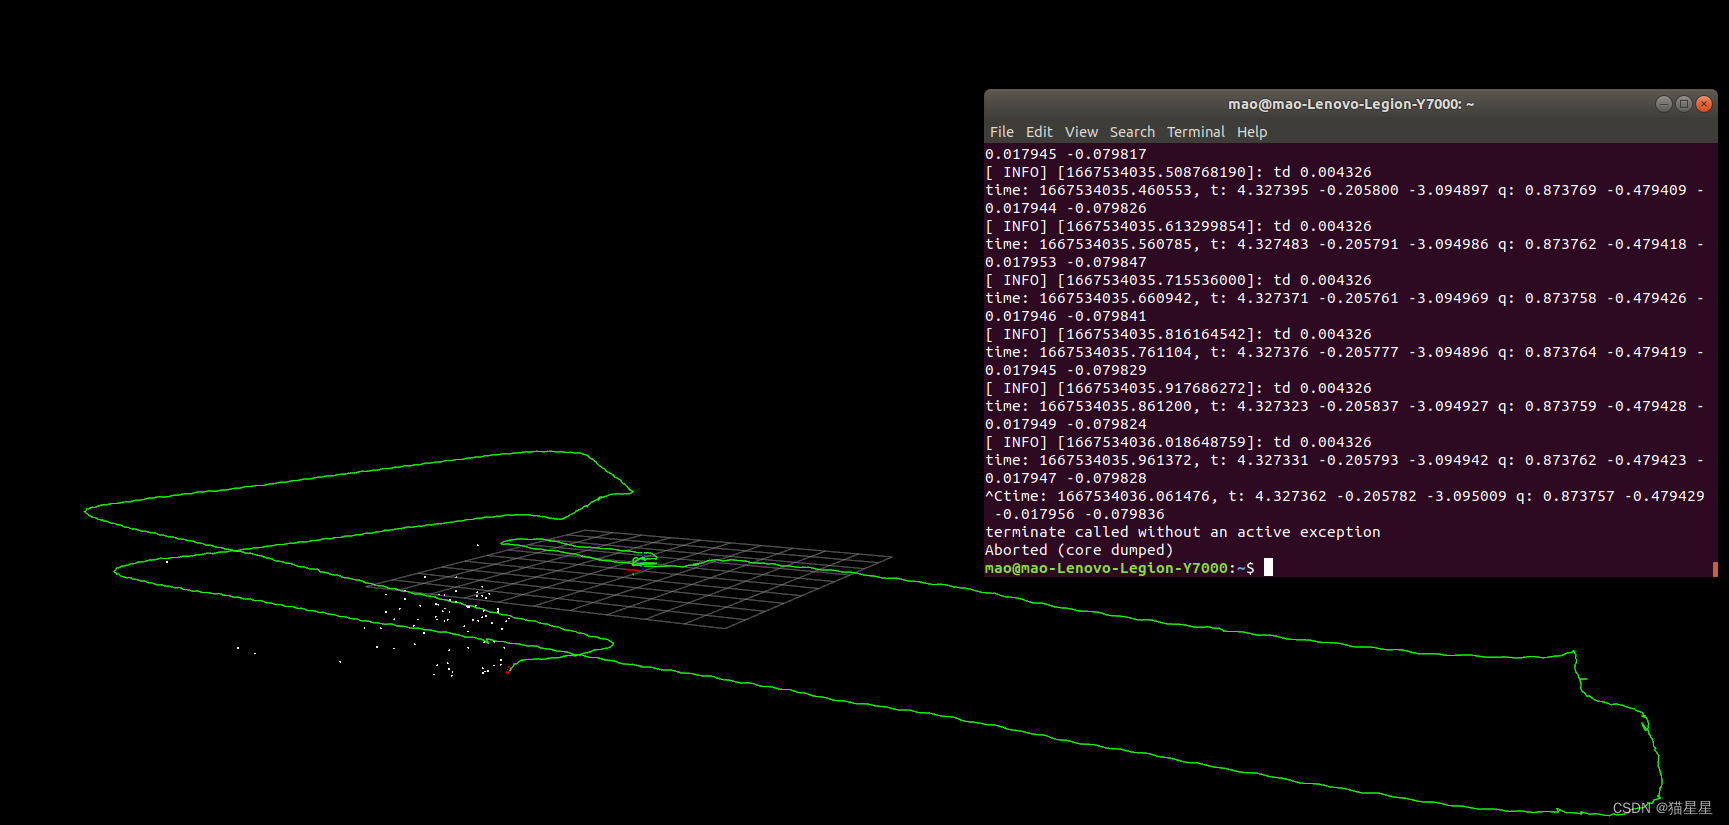The height and width of the screenshot is (825, 1729).
Task: Click the INFO line with timestamp 1667534035.816164542
Action: (1178, 334)
